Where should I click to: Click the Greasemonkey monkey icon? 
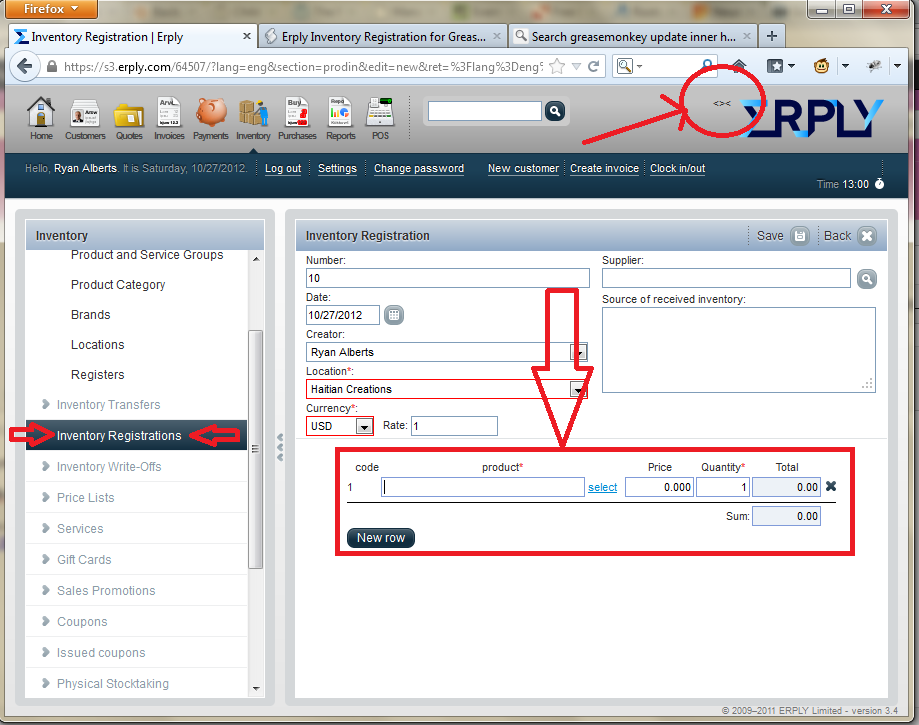click(x=821, y=66)
